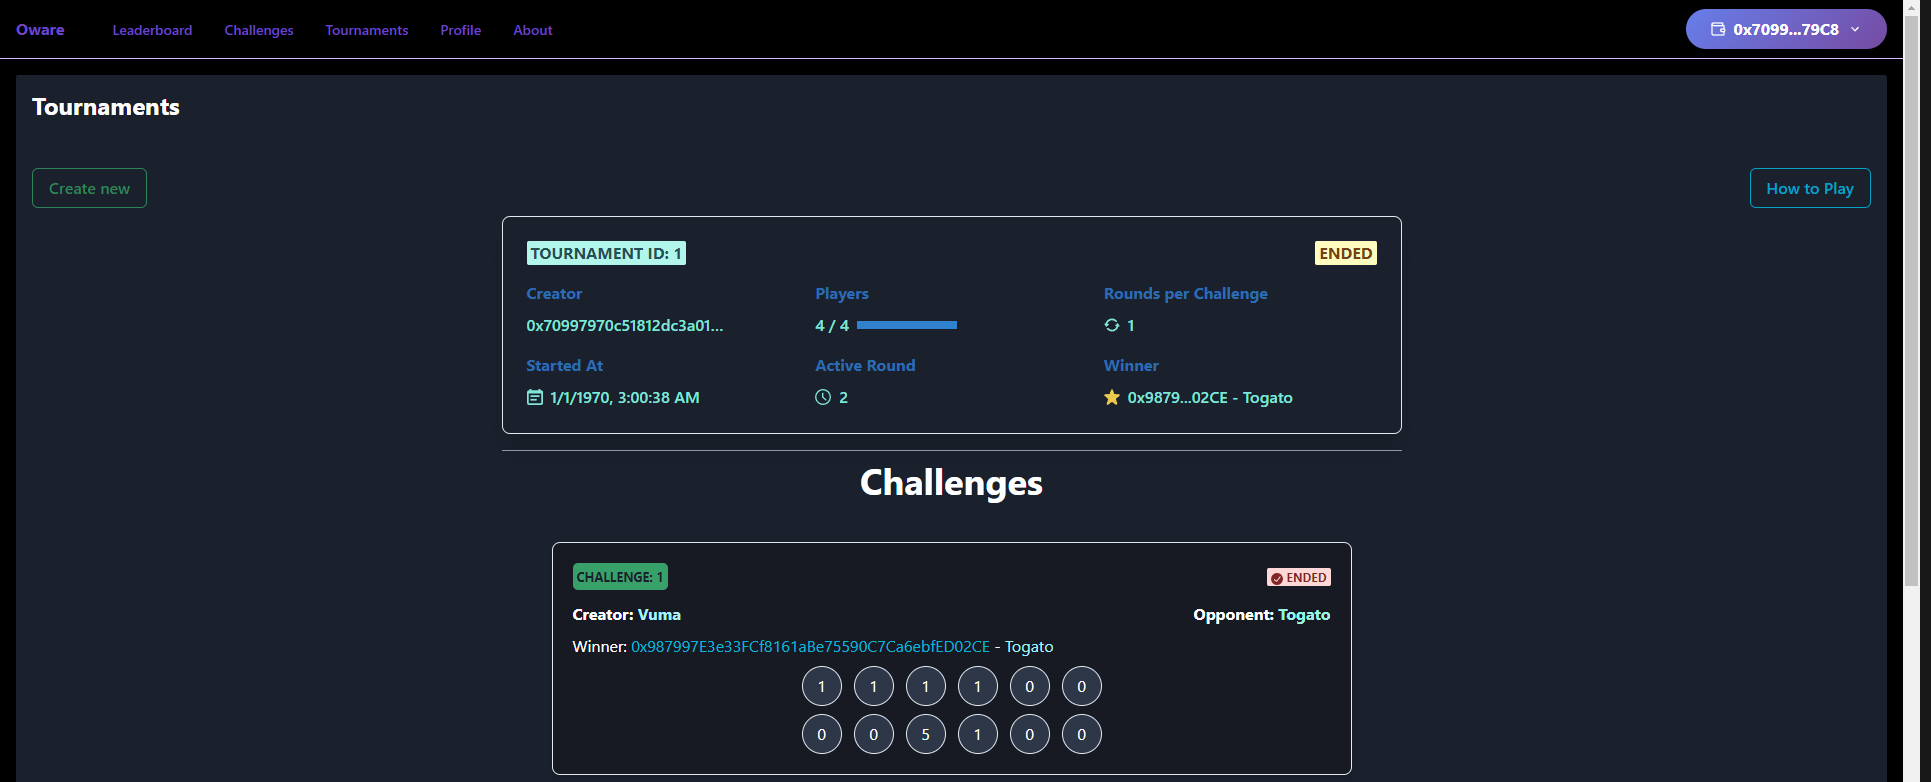Expand the account dropdown chevron
Viewport: 1931px width, 782px height.
1855,29
